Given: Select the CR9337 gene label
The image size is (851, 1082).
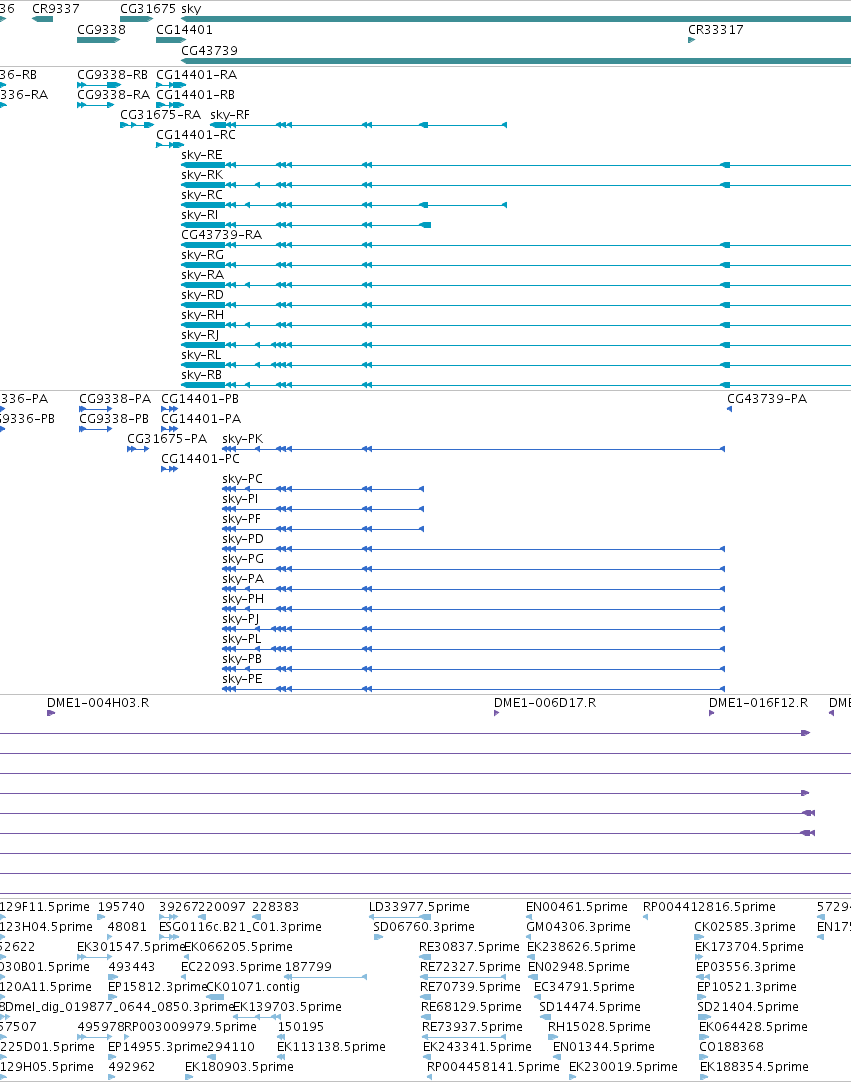Looking at the screenshot, I should (56, 9).
